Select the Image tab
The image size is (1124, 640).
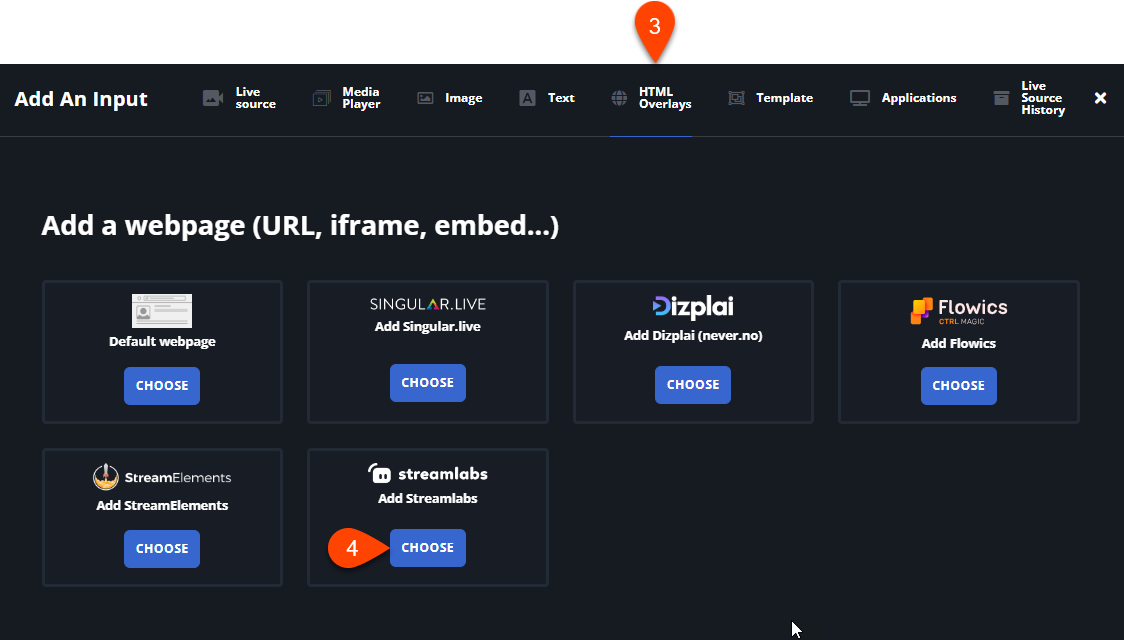point(450,98)
